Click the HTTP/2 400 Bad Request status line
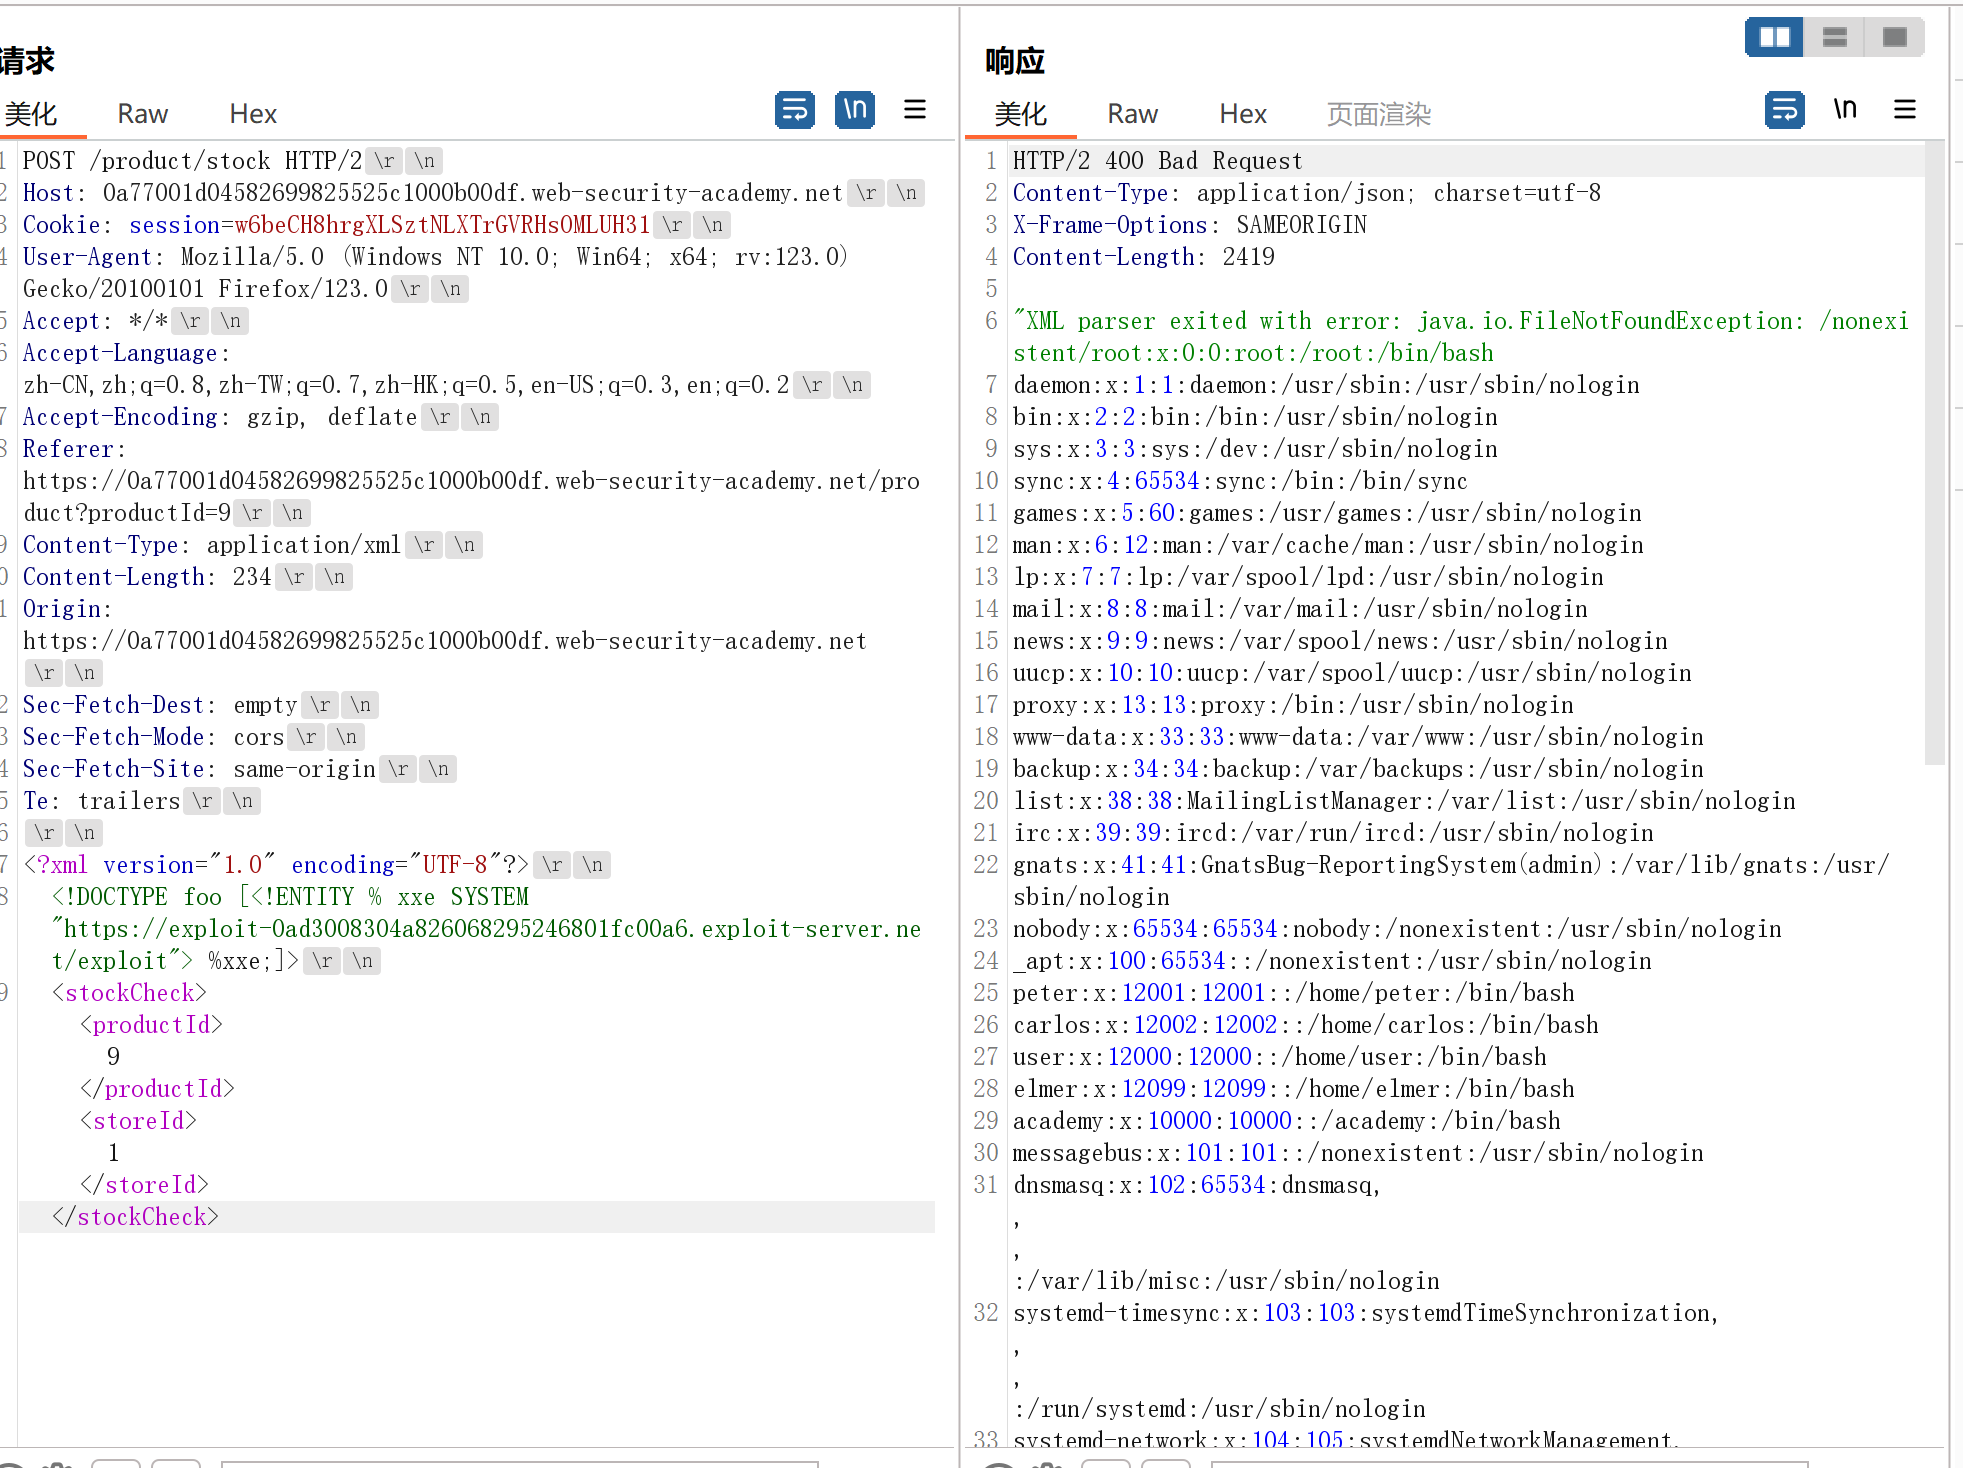This screenshot has height=1468, width=1963. coord(1158,161)
